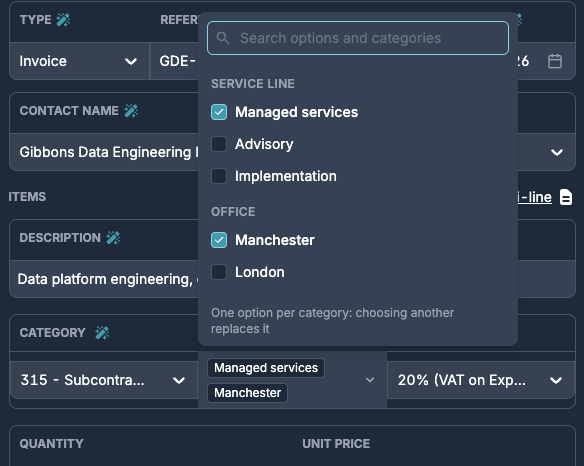Click the magic wand icon beside CONTACT NAME
Image resolution: width=584 pixels, height=466 pixels.
click(x=131, y=111)
